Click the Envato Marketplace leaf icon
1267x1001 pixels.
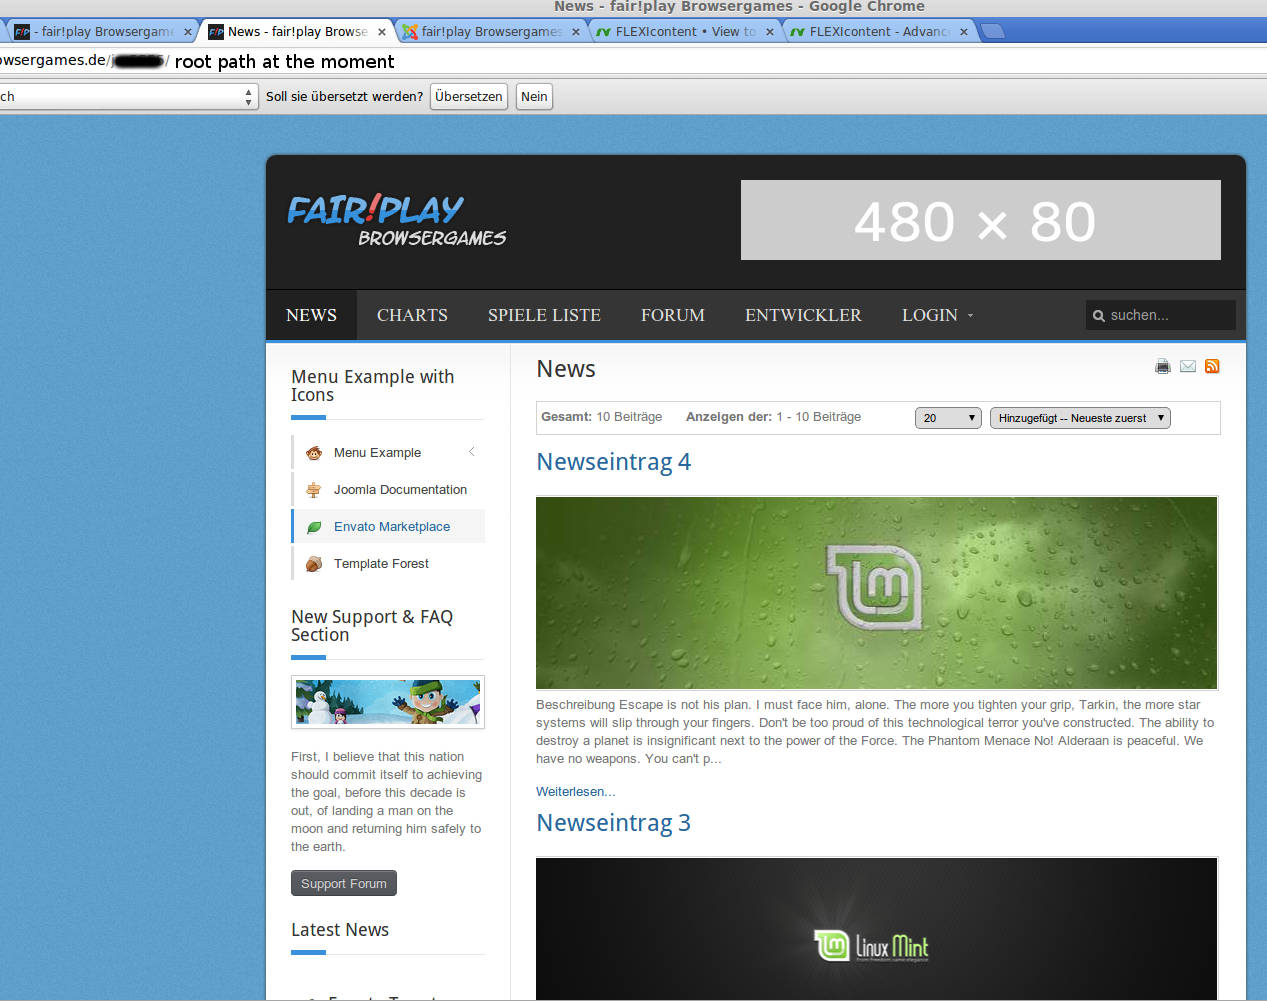(314, 527)
